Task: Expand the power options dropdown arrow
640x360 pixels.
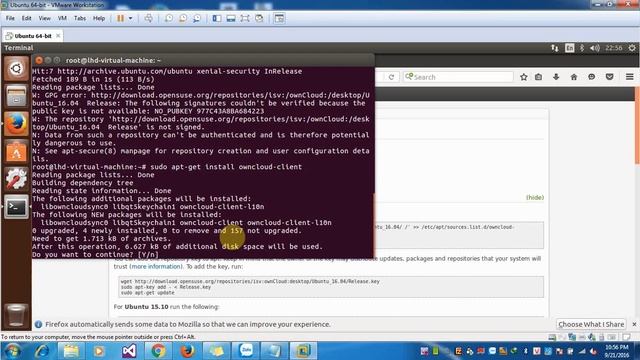Action: 131,18
